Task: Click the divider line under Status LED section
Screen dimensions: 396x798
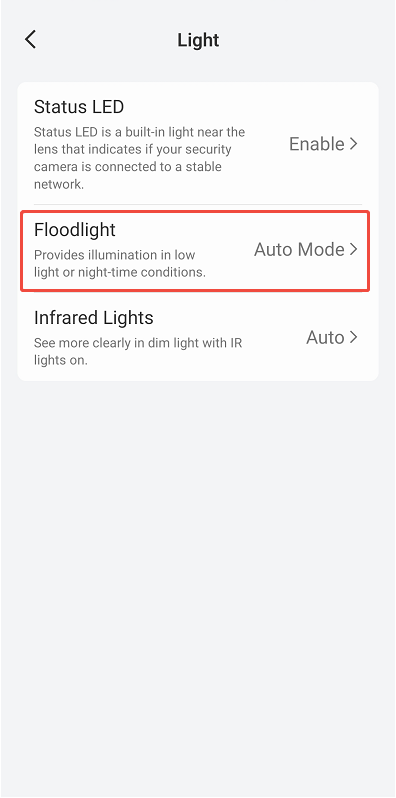Action: pos(198,205)
